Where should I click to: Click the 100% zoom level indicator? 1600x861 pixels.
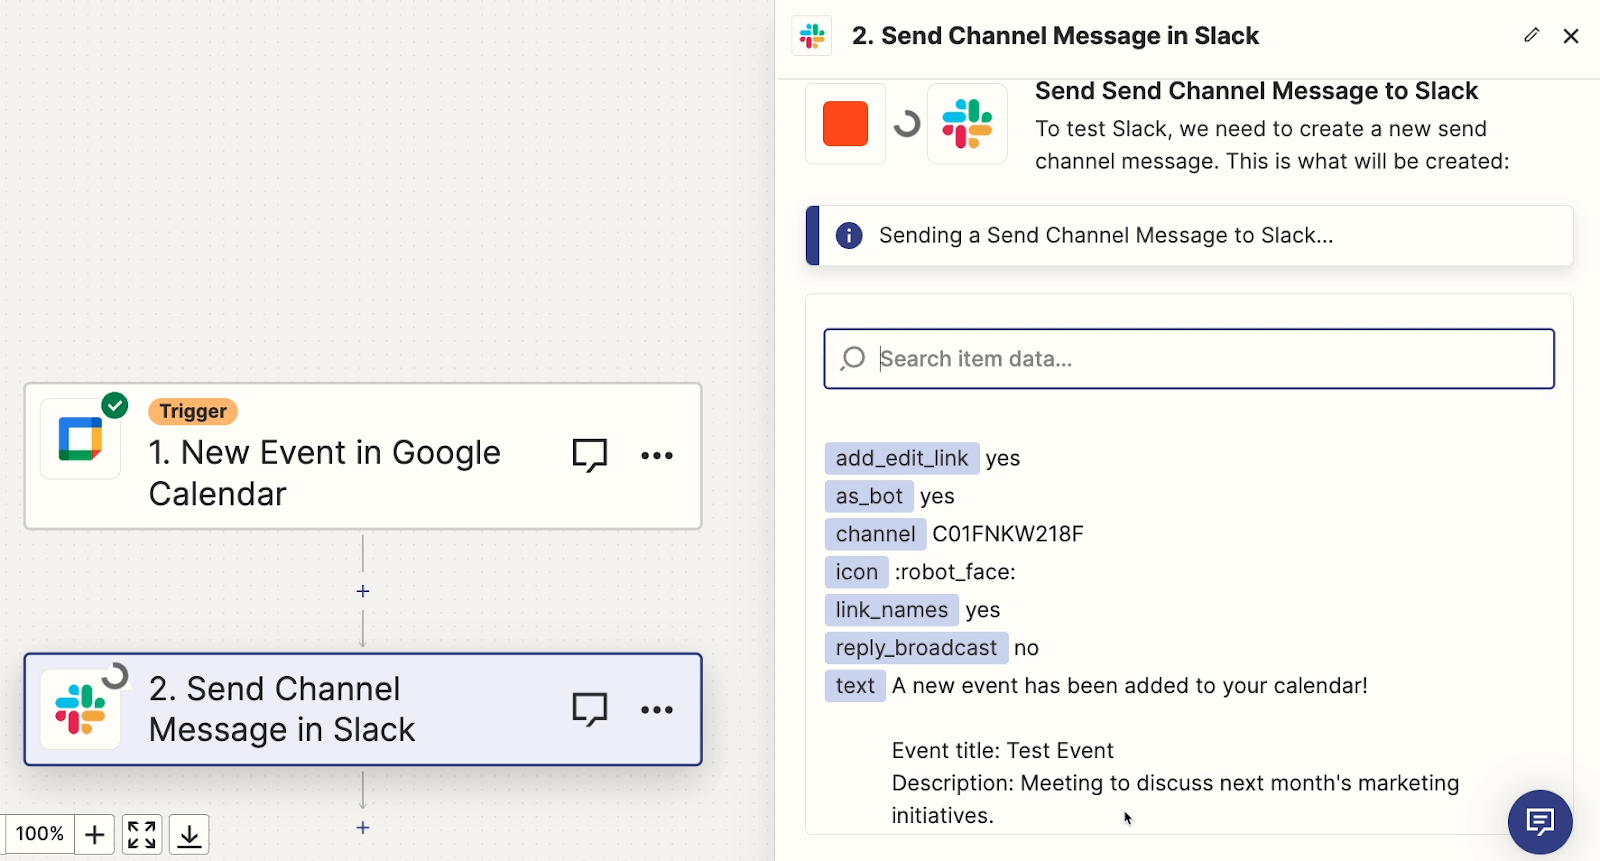tap(40, 834)
